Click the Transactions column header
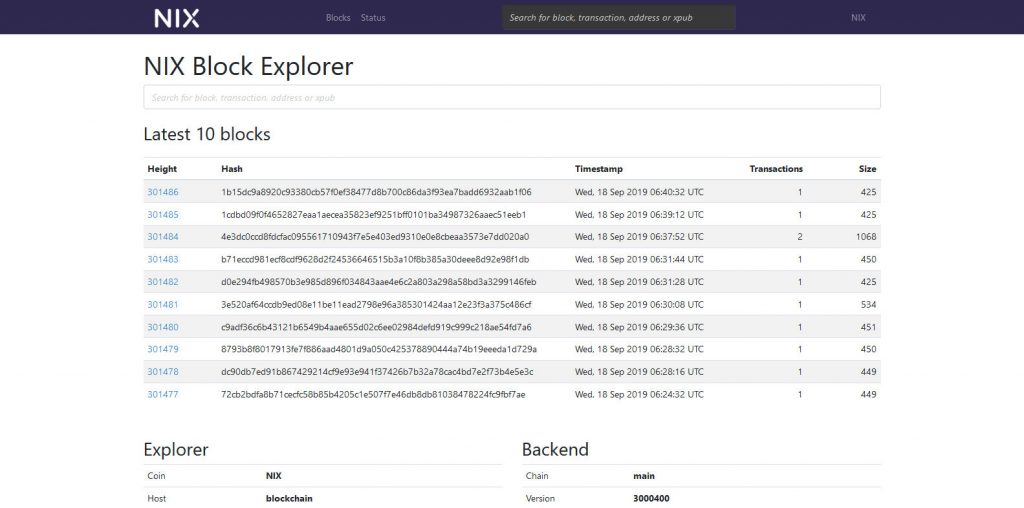The image size is (1024, 508). [x=776, y=169]
